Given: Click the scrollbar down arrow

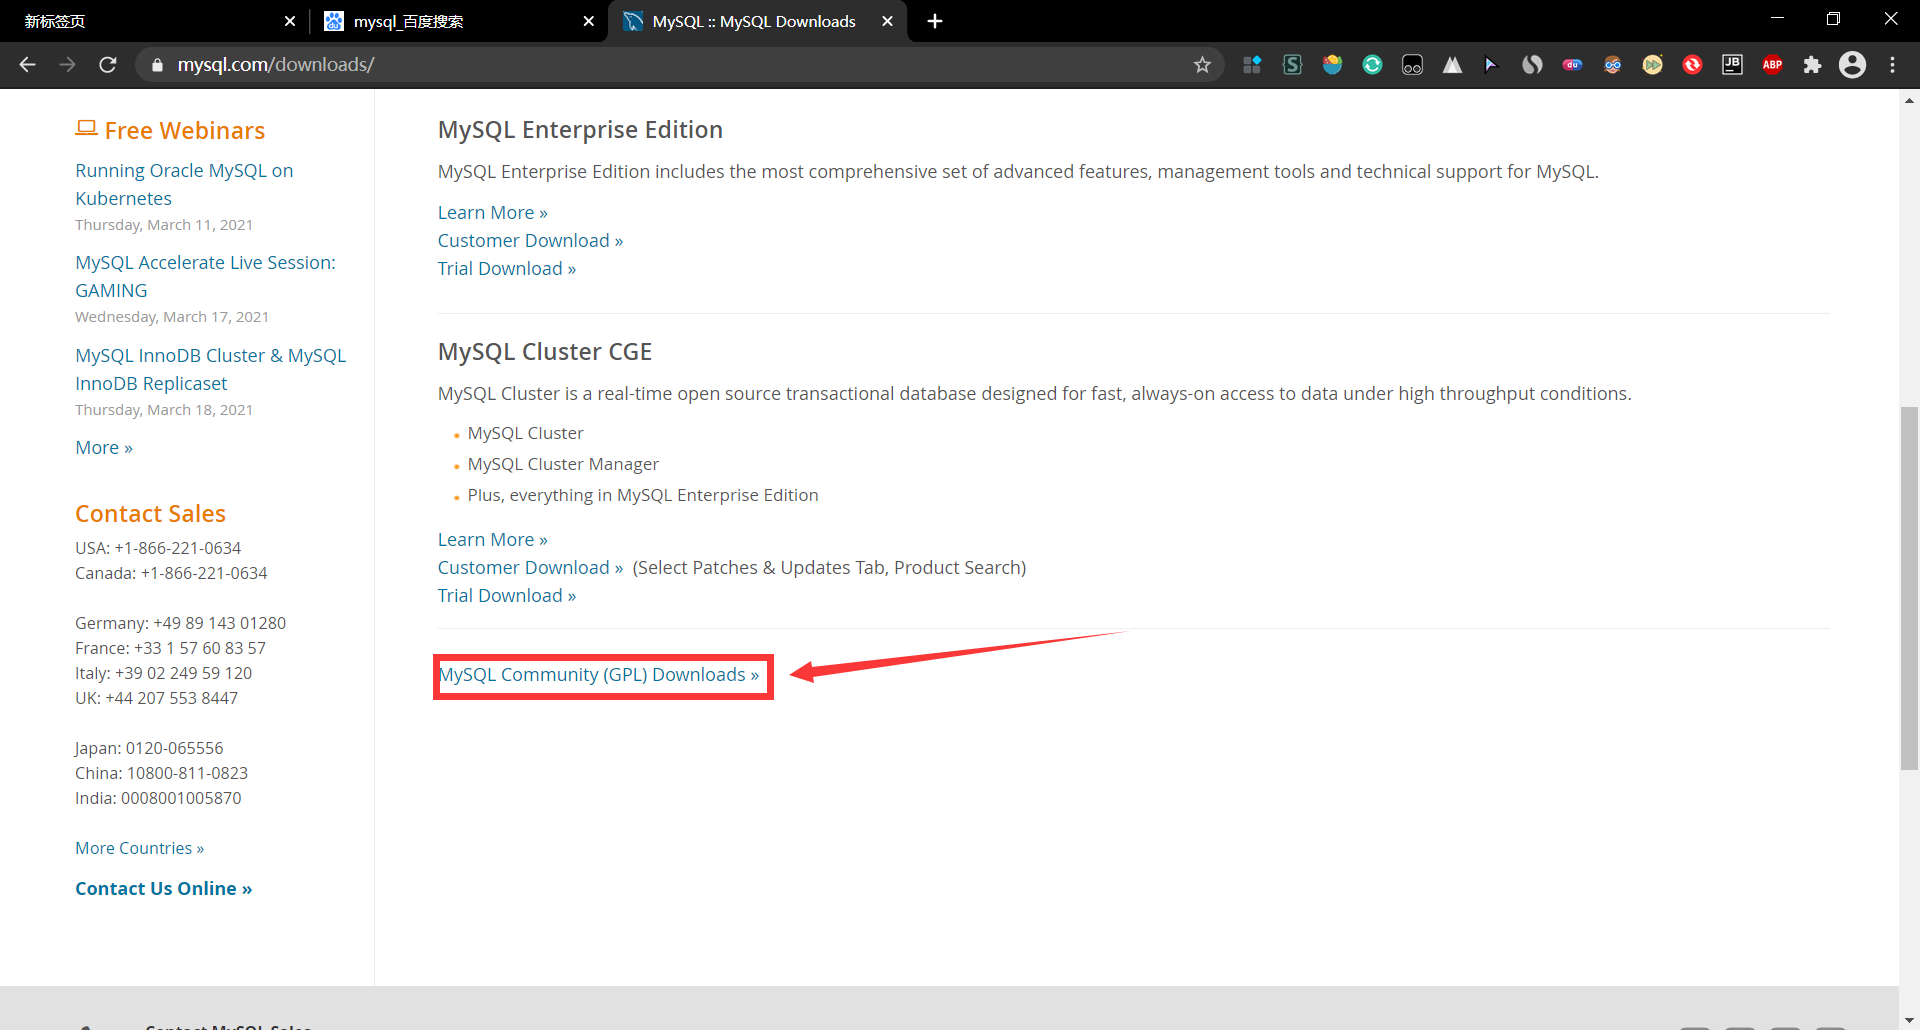Looking at the screenshot, I should pos(1909,1020).
